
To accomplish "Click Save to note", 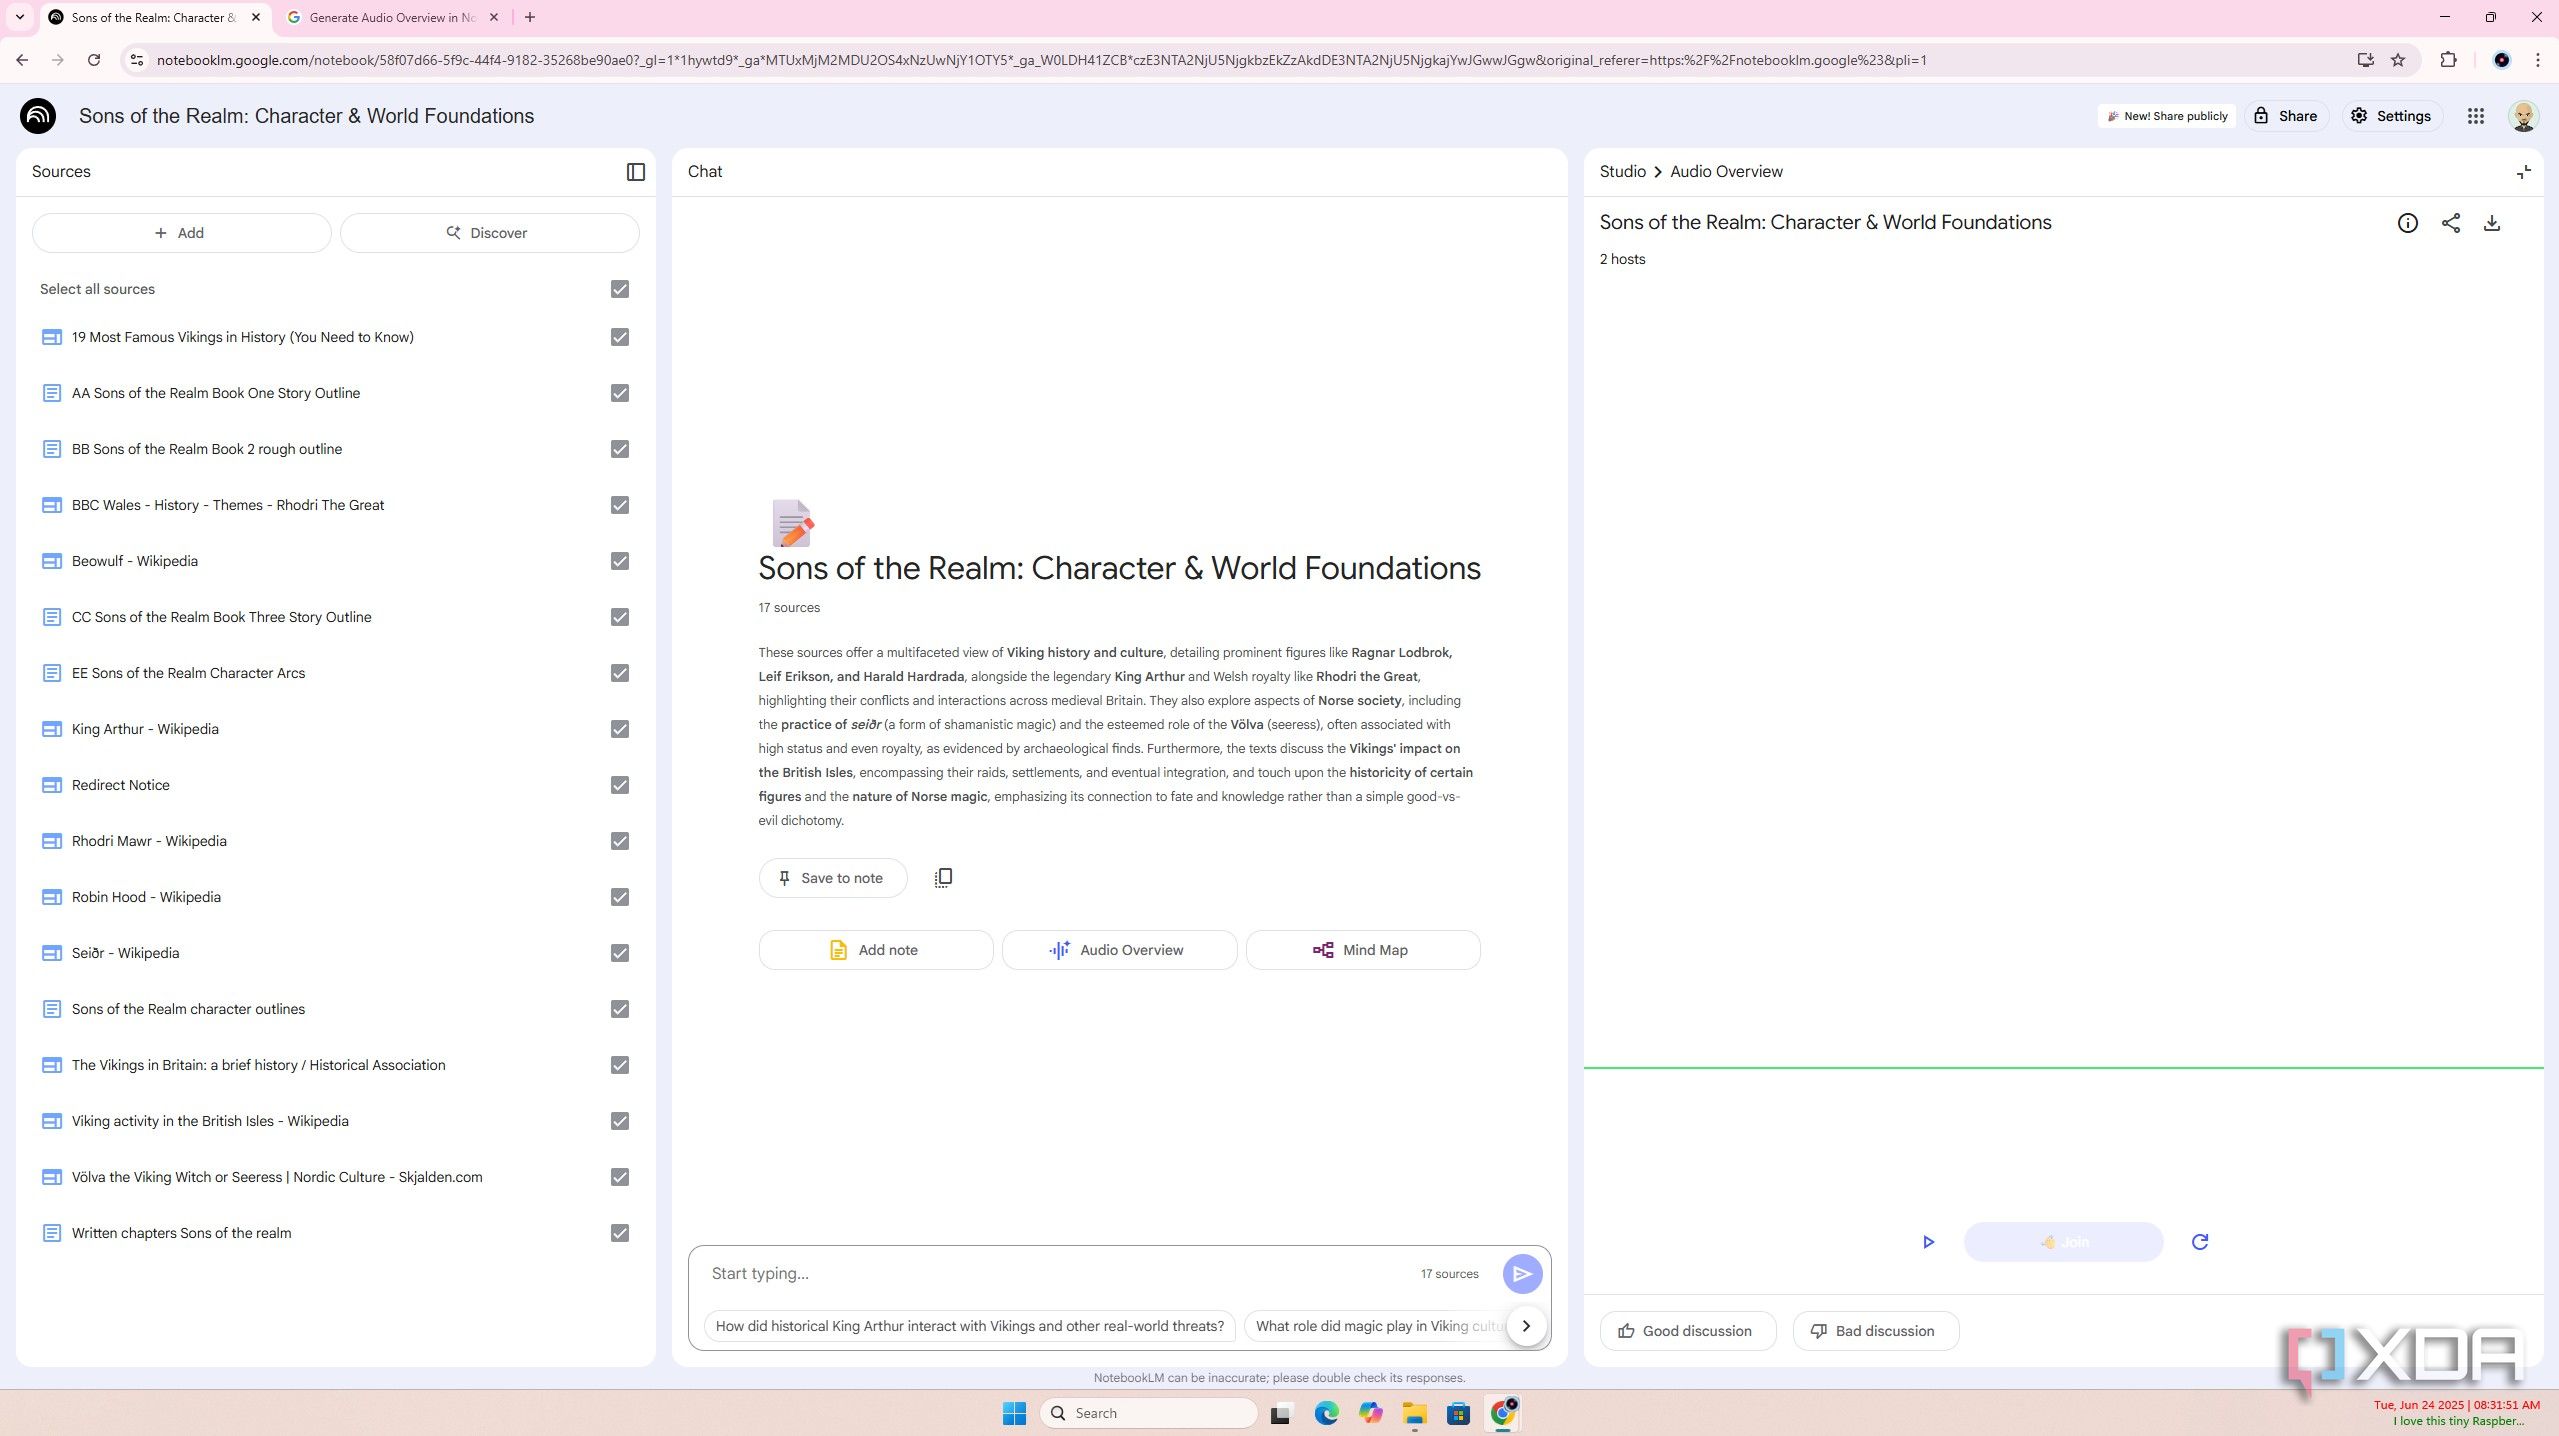I will [x=832, y=878].
